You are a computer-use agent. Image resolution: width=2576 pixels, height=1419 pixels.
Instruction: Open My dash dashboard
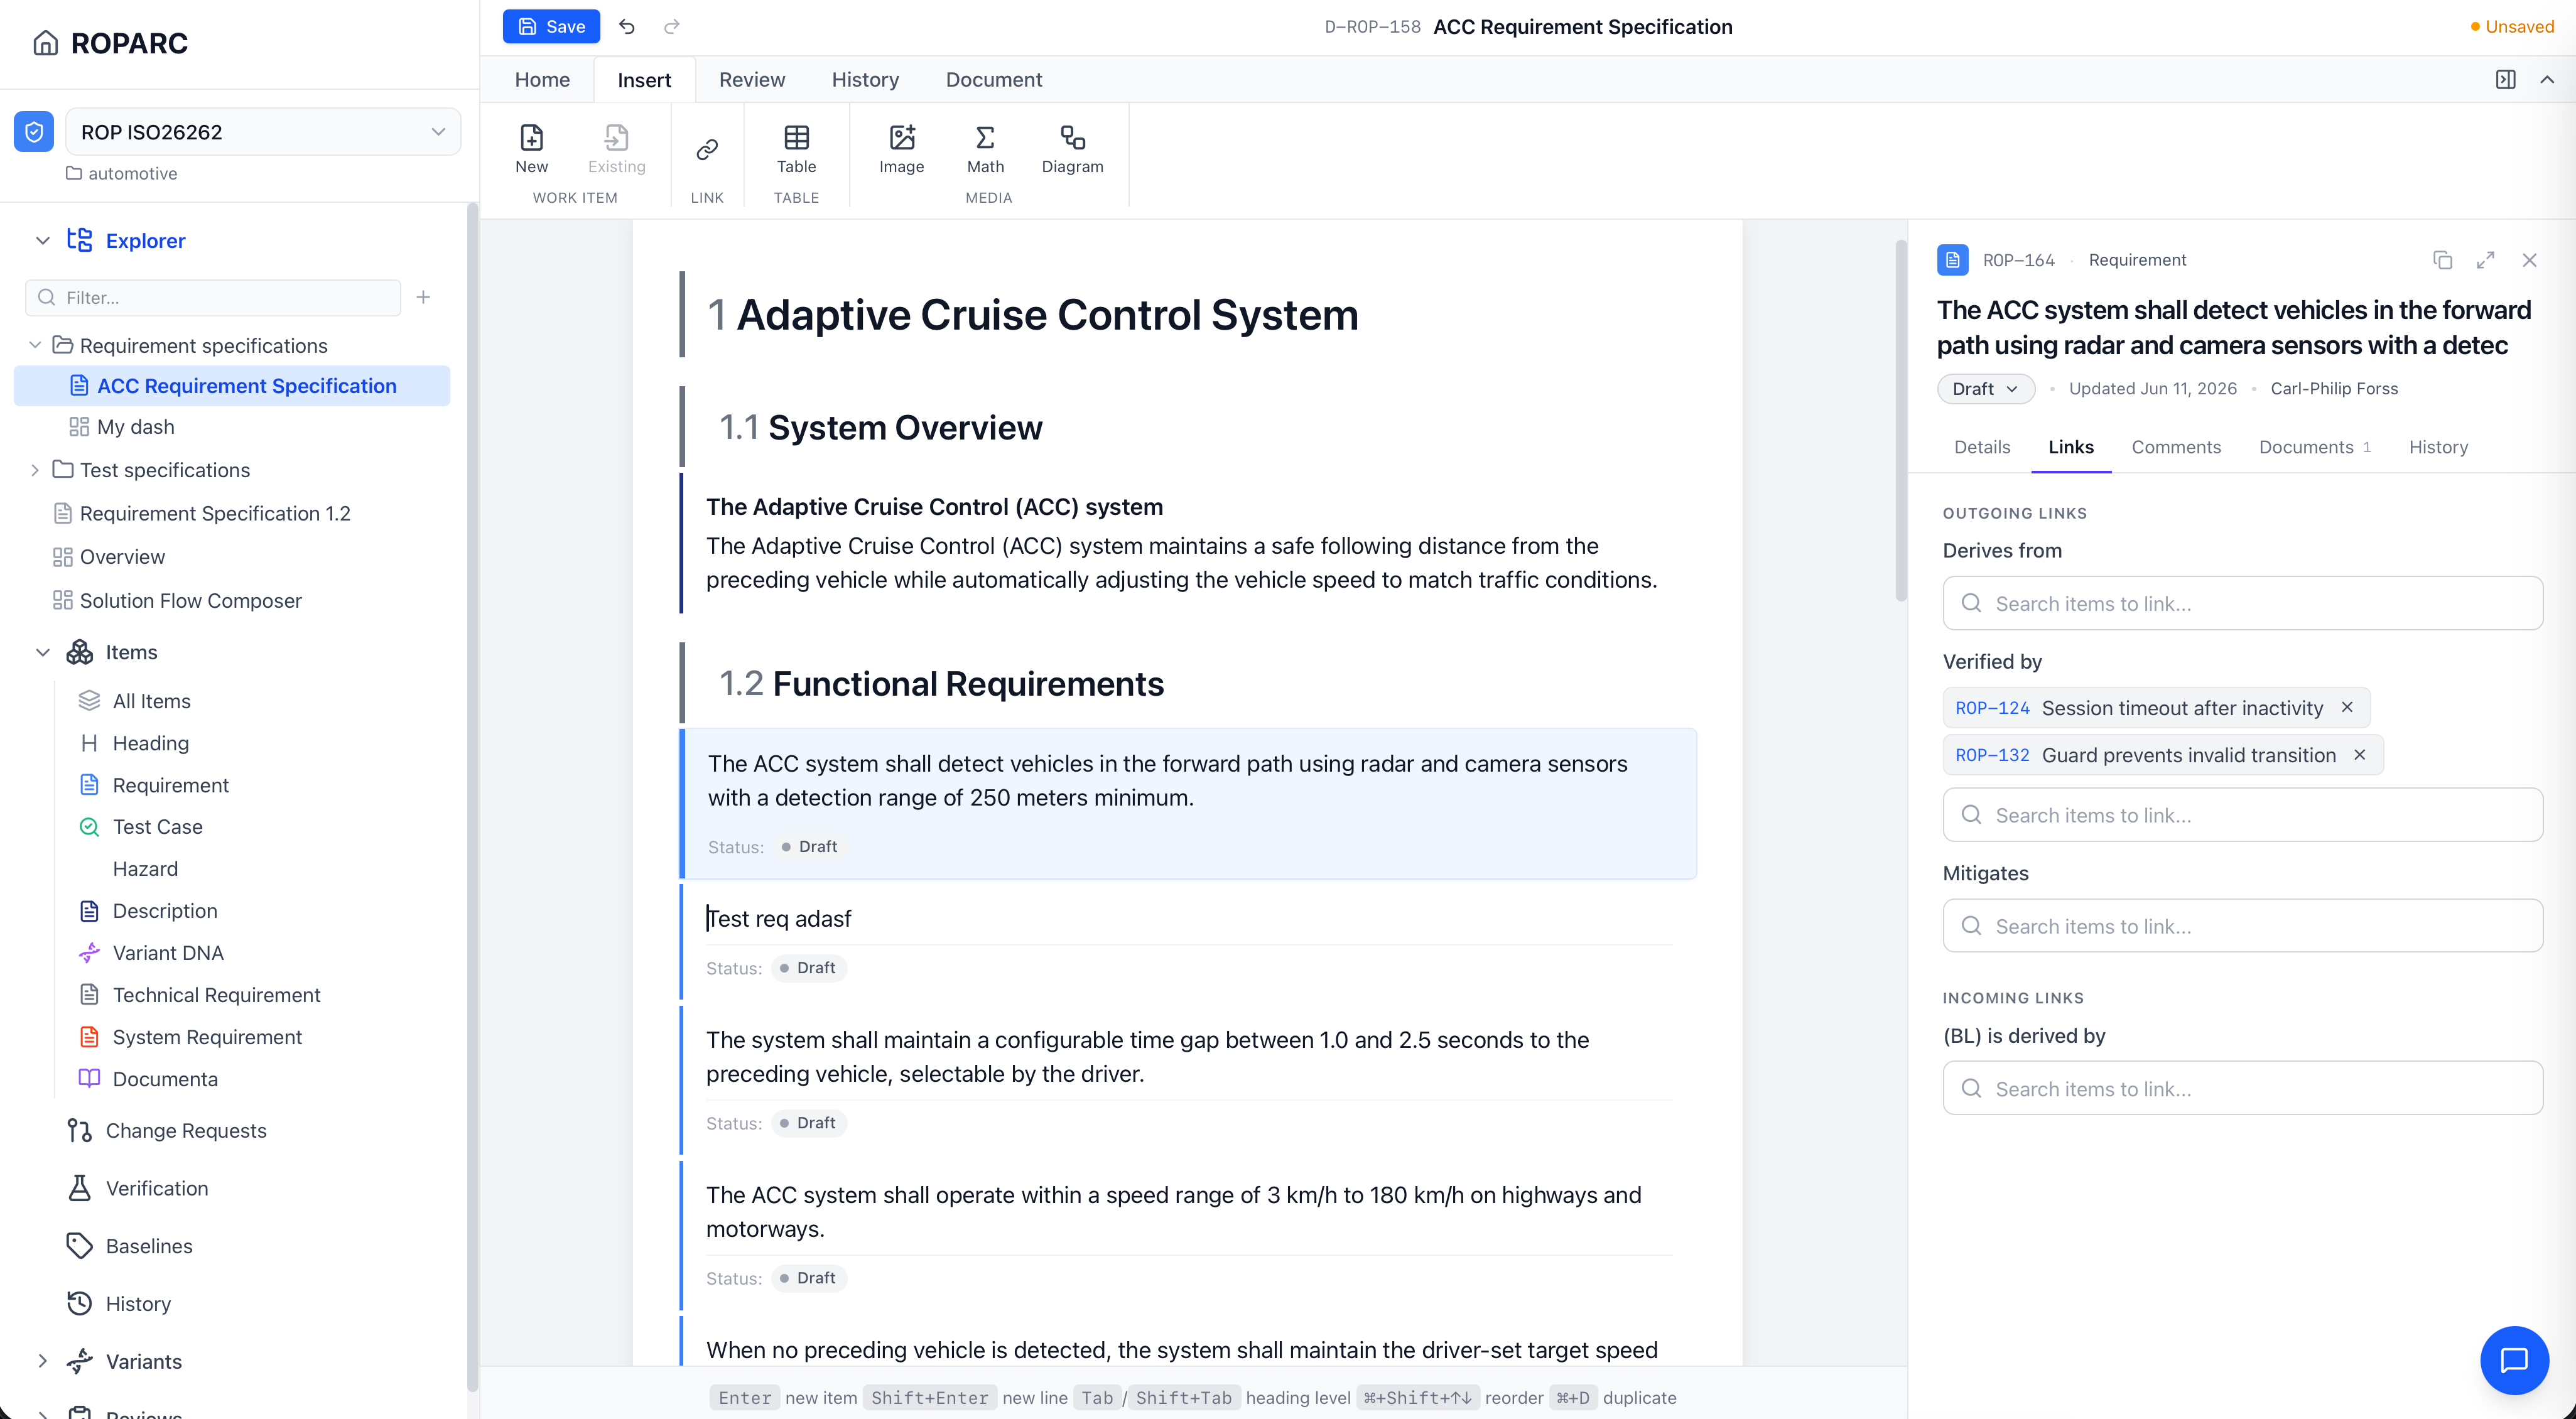click(135, 427)
